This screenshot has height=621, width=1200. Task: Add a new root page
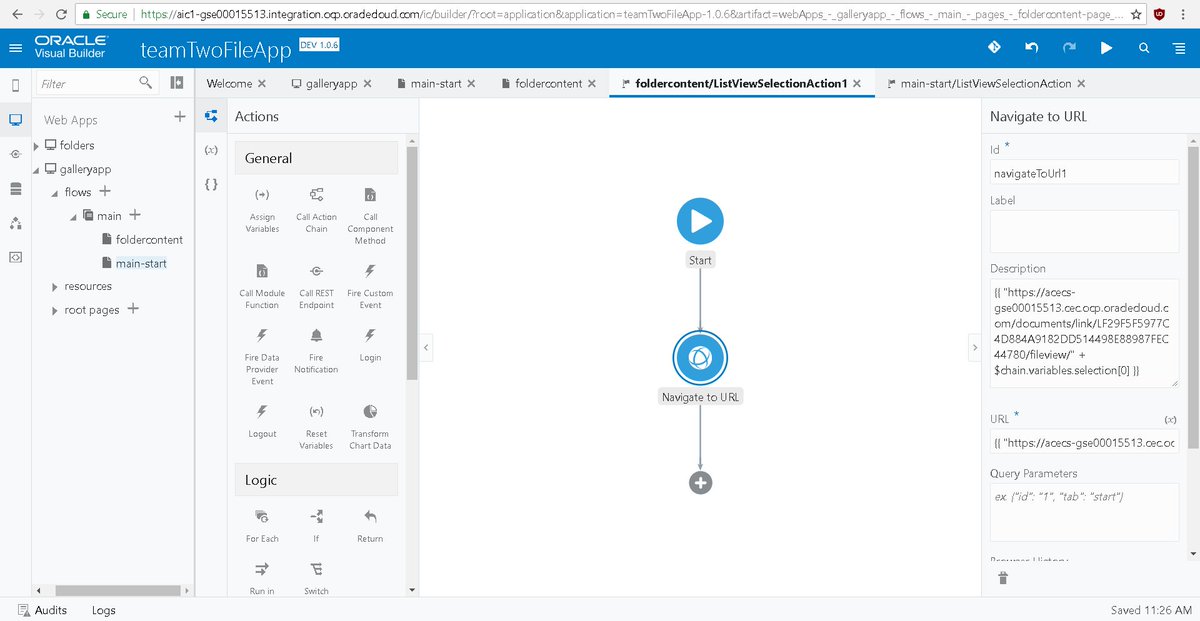pos(132,309)
